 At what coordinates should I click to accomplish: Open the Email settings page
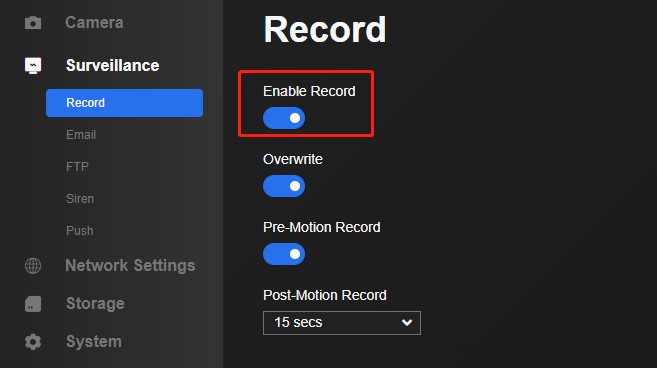pyautogui.click(x=81, y=135)
